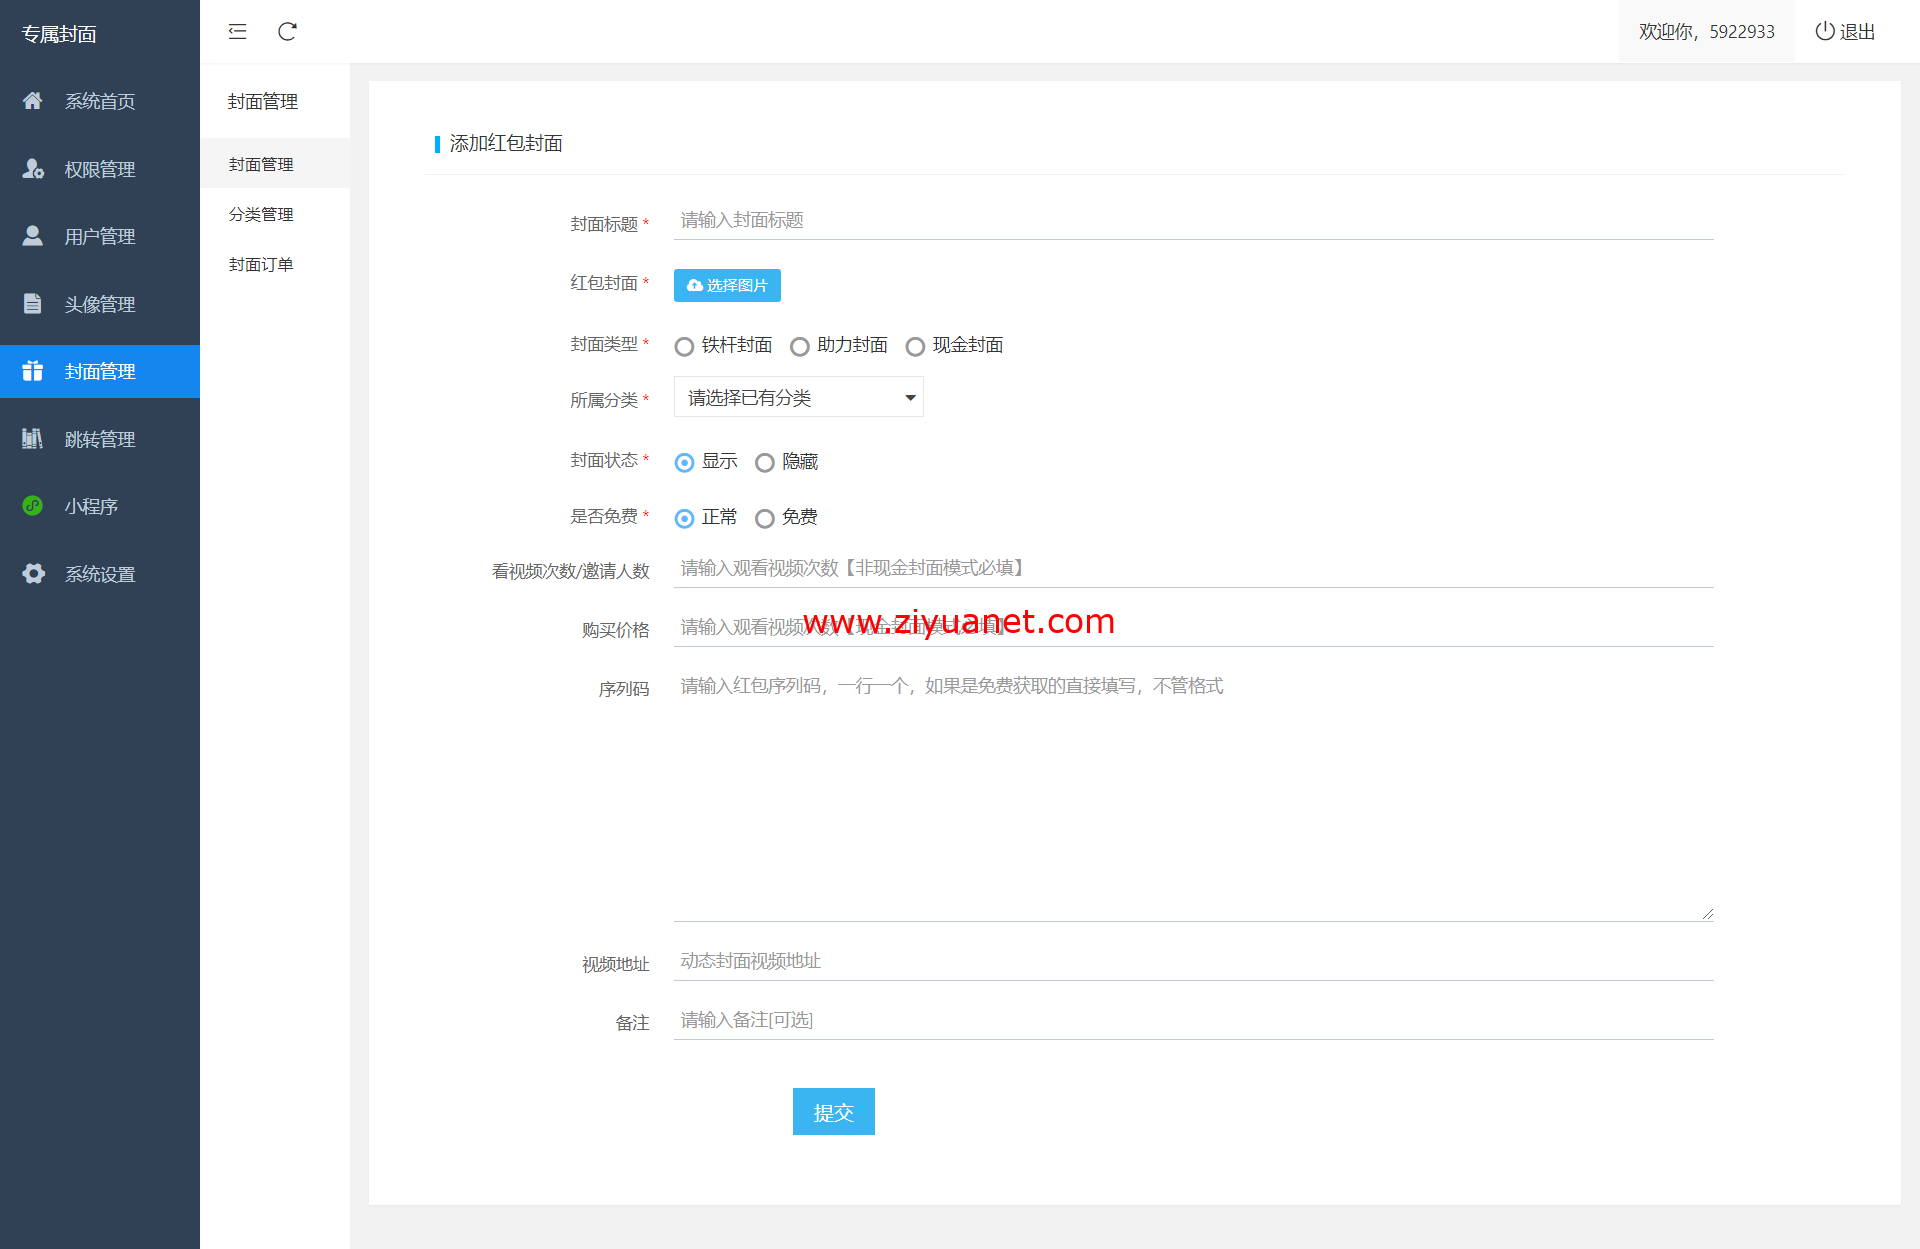This screenshot has height=1249, width=1920.
Task: Submit the form with the 提交 button
Action: coord(834,1112)
